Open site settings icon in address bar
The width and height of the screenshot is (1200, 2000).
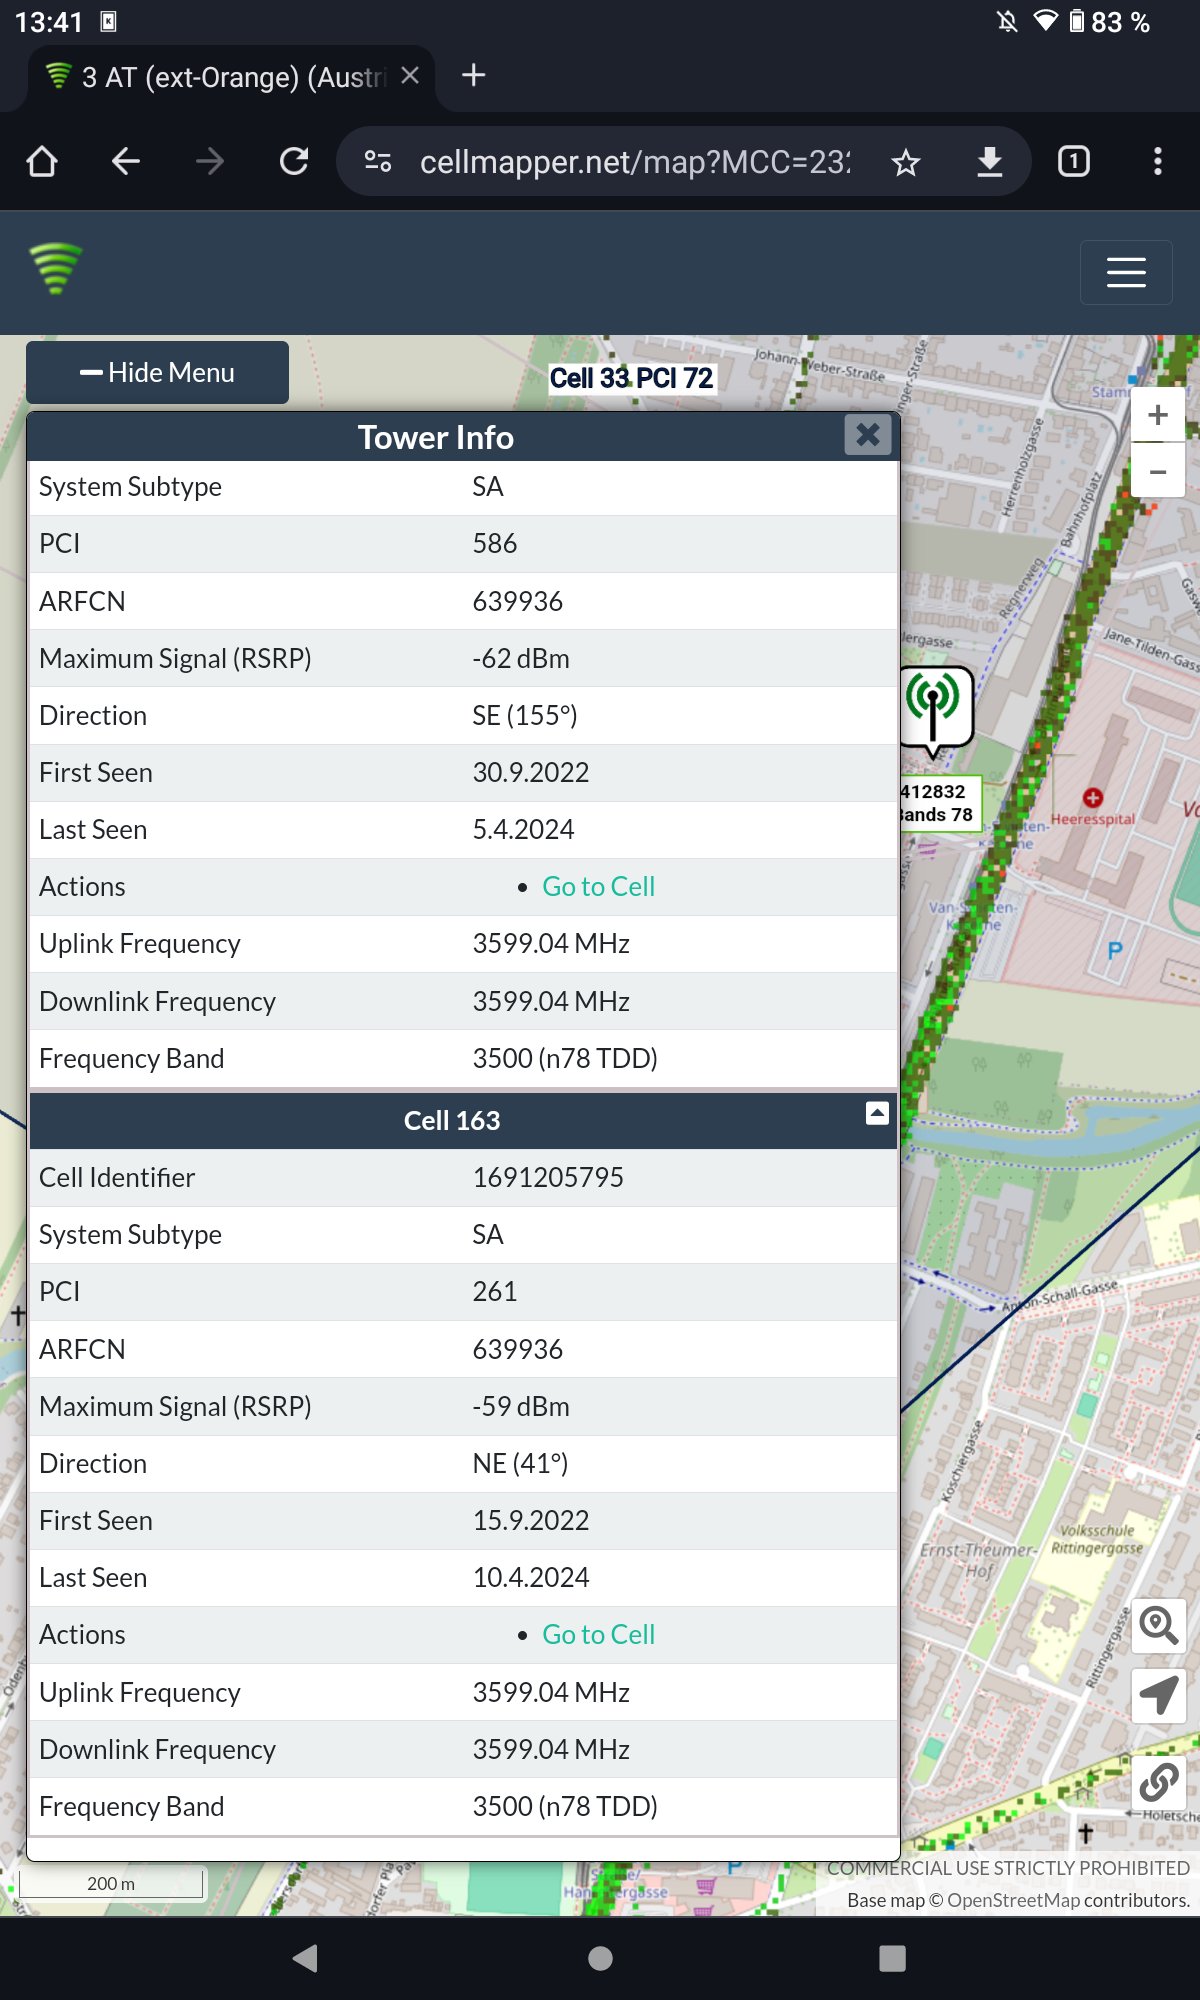pyautogui.click(x=378, y=161)
